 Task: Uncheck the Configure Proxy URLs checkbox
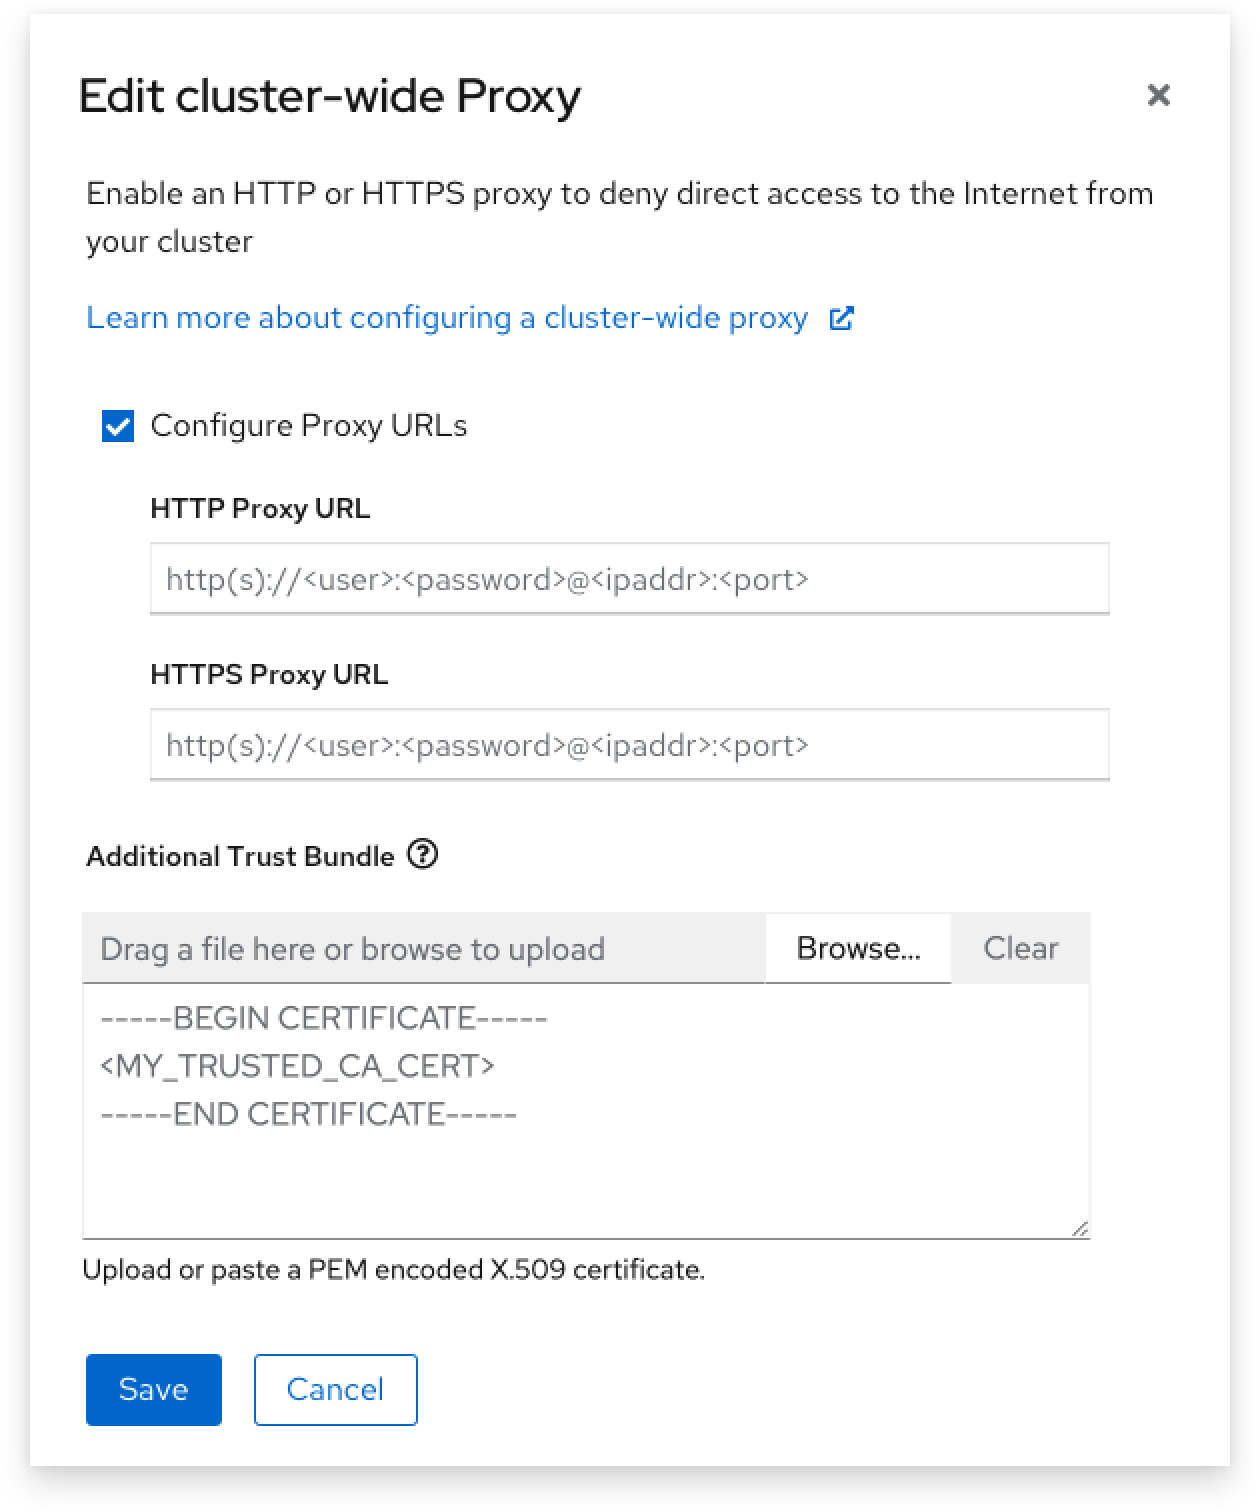[118, 427]
